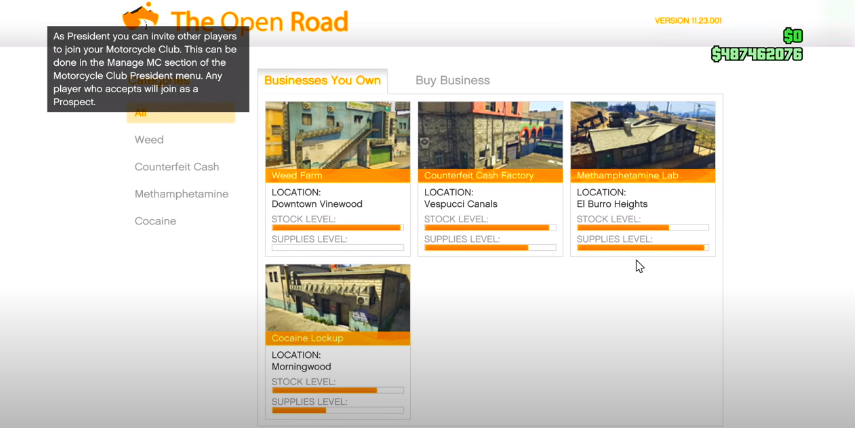Select Counterfeit Cash Factory title banner

[490, 176]
